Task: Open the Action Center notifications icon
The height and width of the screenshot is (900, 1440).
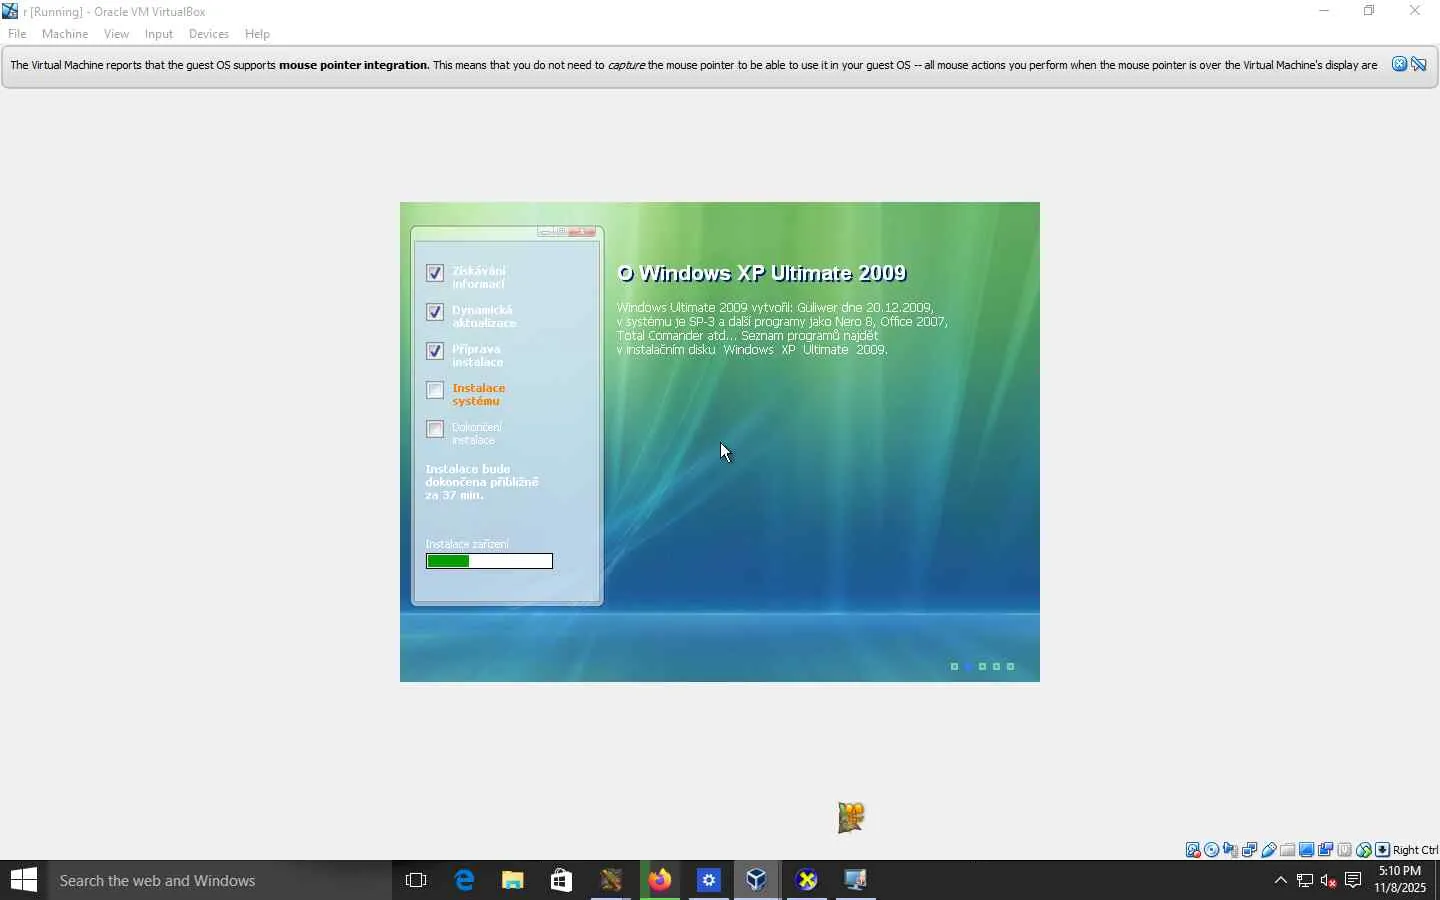Action: pyautogui.click(x=1353, y=880)
